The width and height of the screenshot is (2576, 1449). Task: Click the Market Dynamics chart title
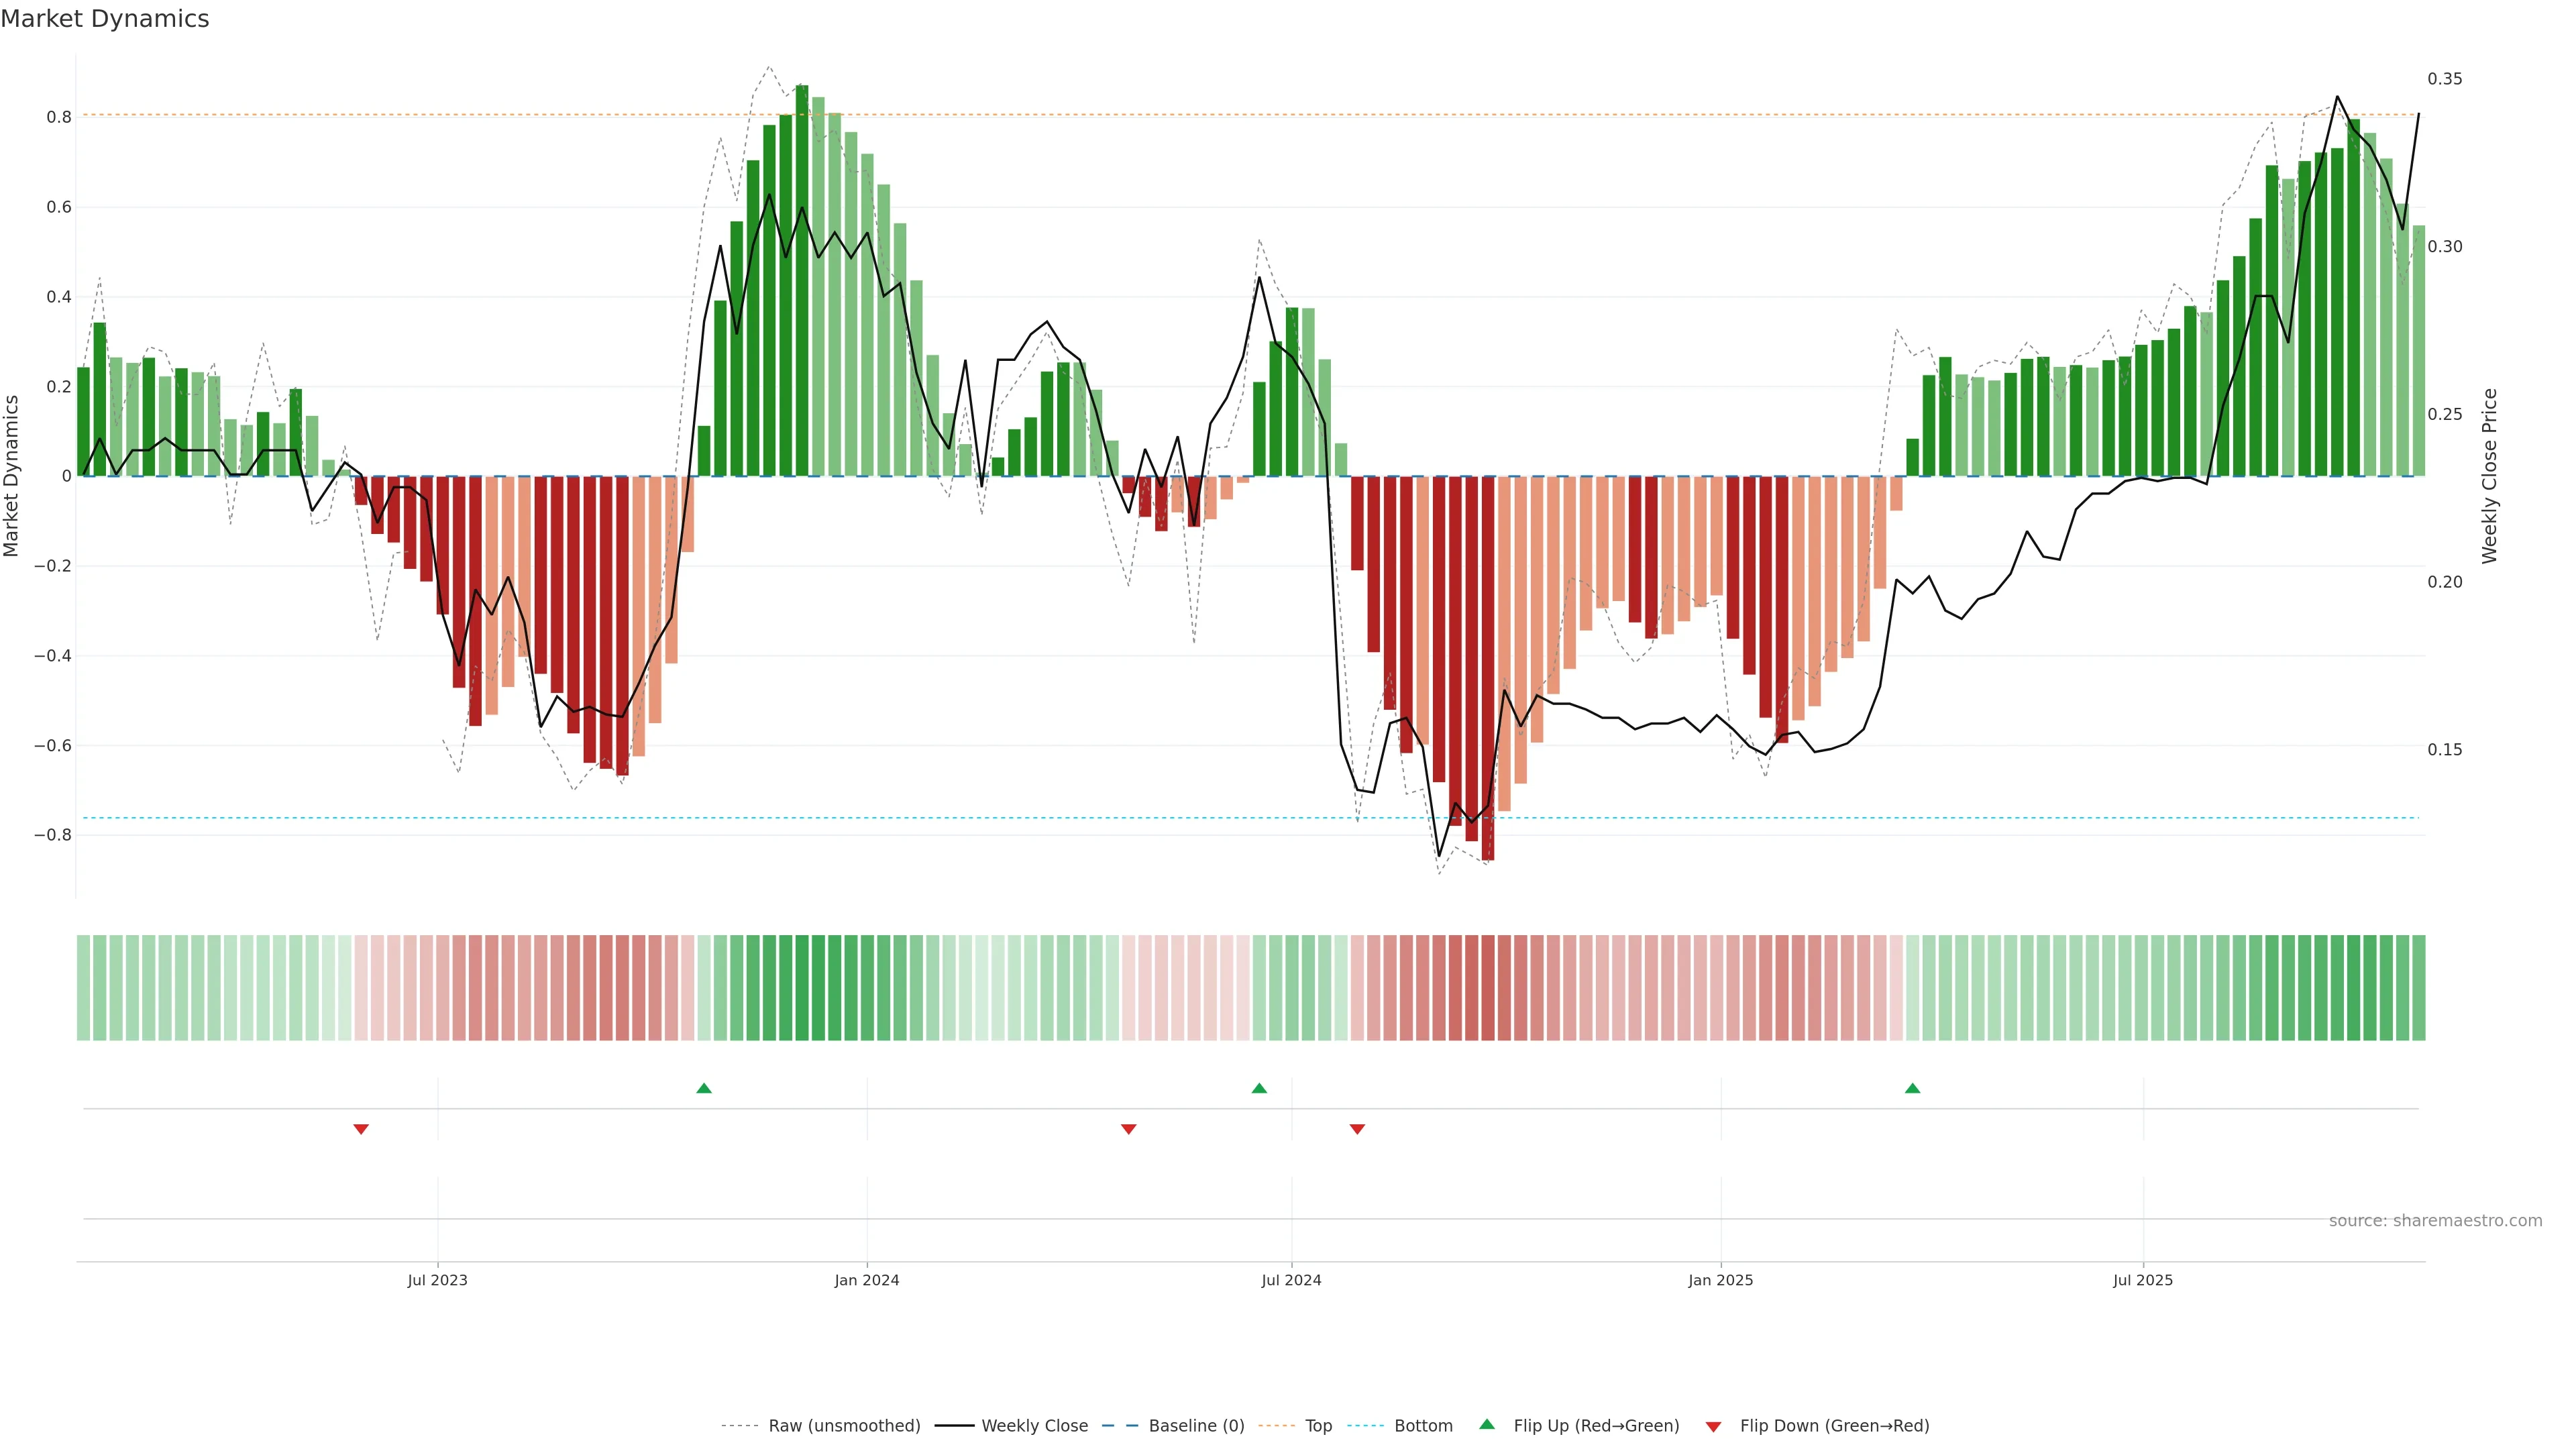click(105, 19)
